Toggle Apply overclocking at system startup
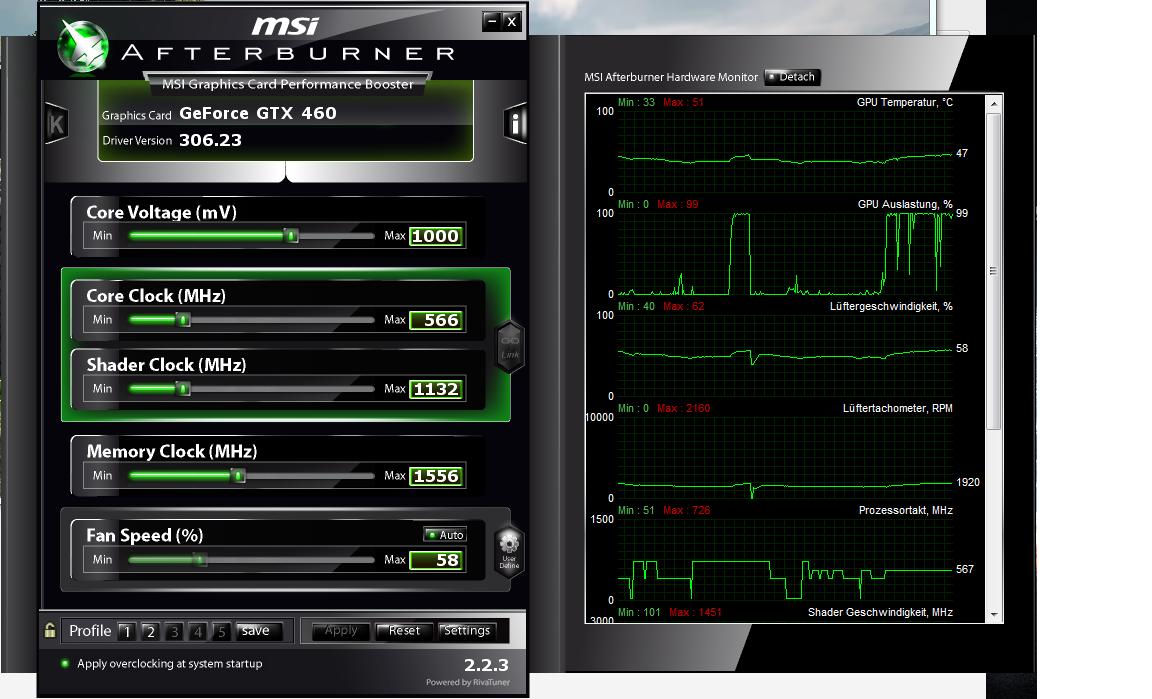The height and width of the screenshot is (699, 1152). point(162,663)
